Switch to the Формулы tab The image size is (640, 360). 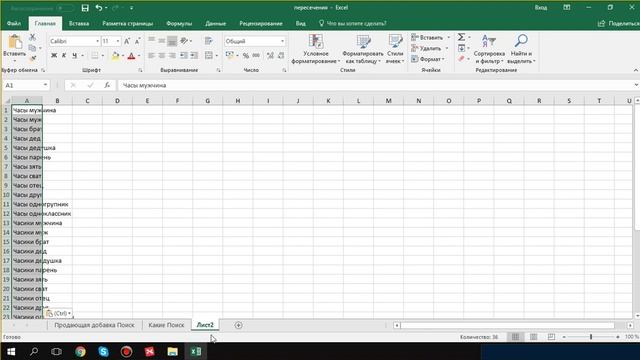click(179, 24)
